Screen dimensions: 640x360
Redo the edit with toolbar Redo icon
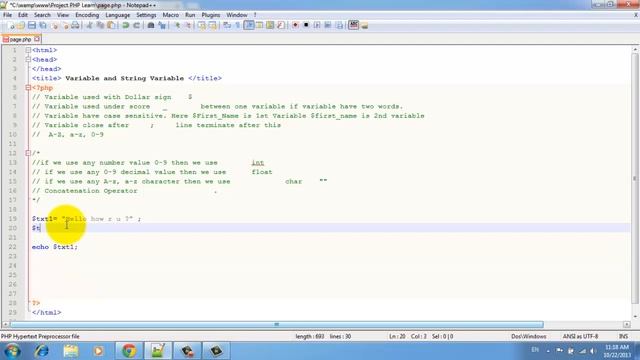(x=137, y=25)
